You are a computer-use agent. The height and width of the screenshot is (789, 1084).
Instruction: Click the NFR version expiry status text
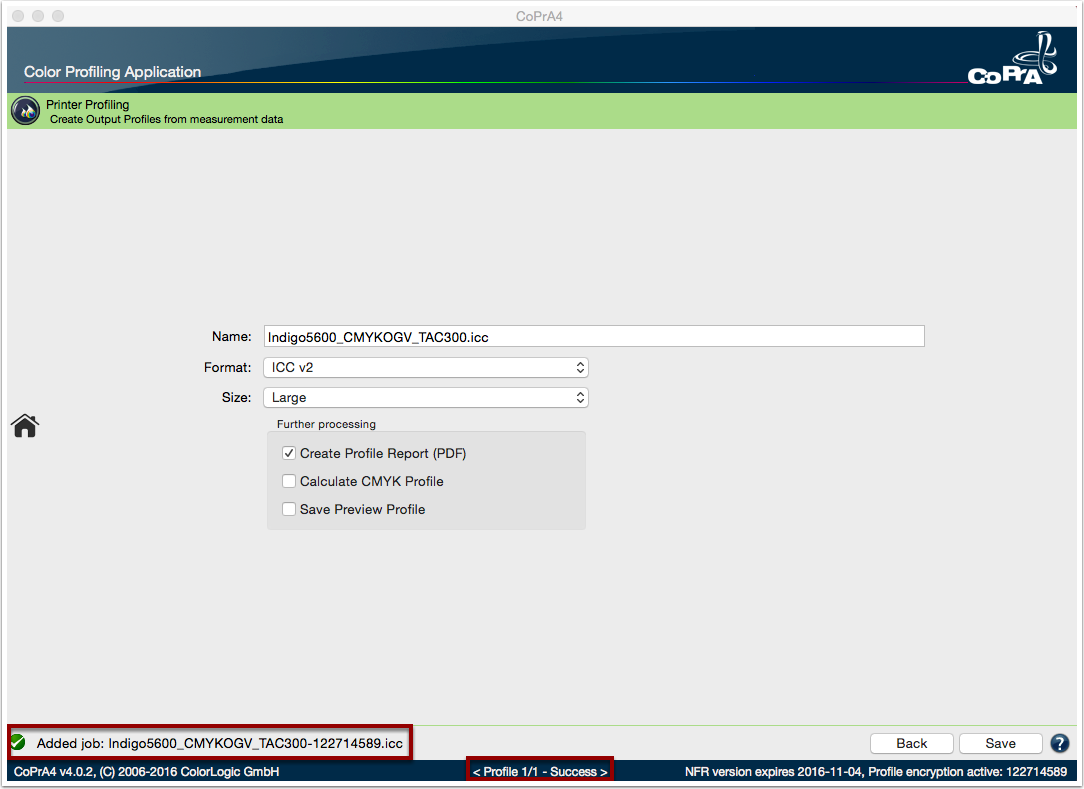pyautogui.click(x=876, y=772)
